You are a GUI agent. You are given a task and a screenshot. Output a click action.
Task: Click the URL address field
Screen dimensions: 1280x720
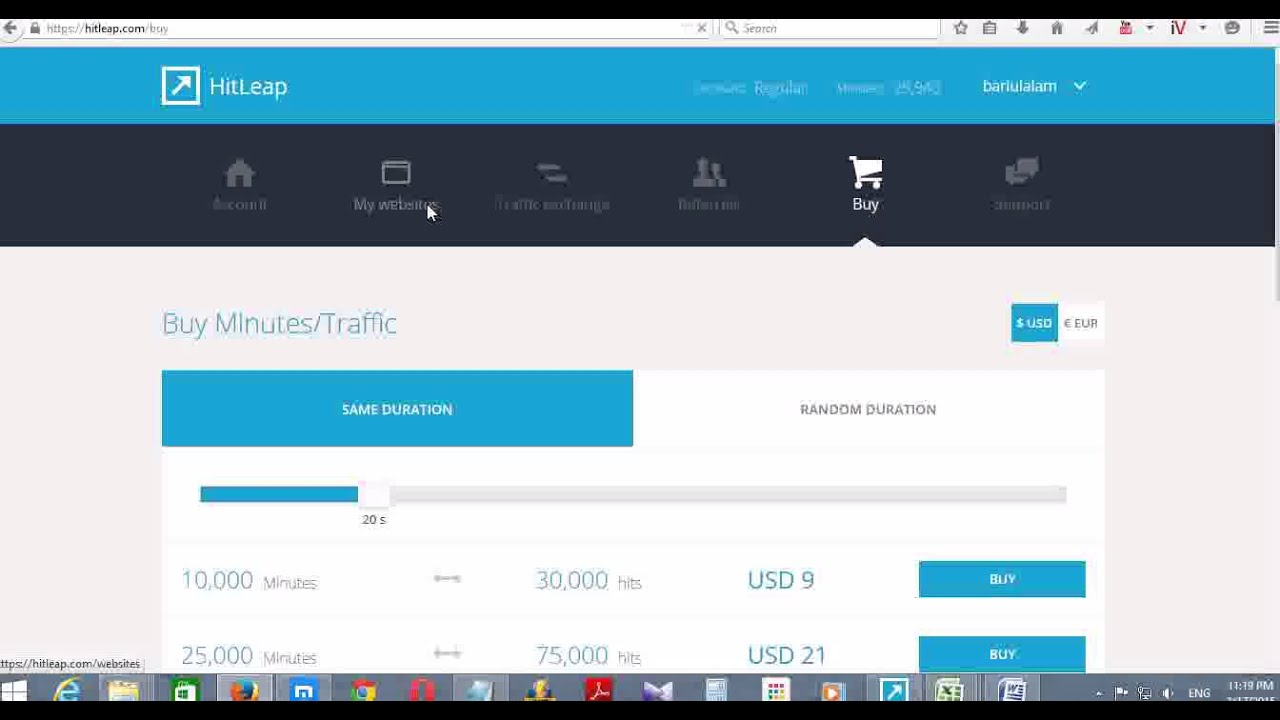[360, 28]
